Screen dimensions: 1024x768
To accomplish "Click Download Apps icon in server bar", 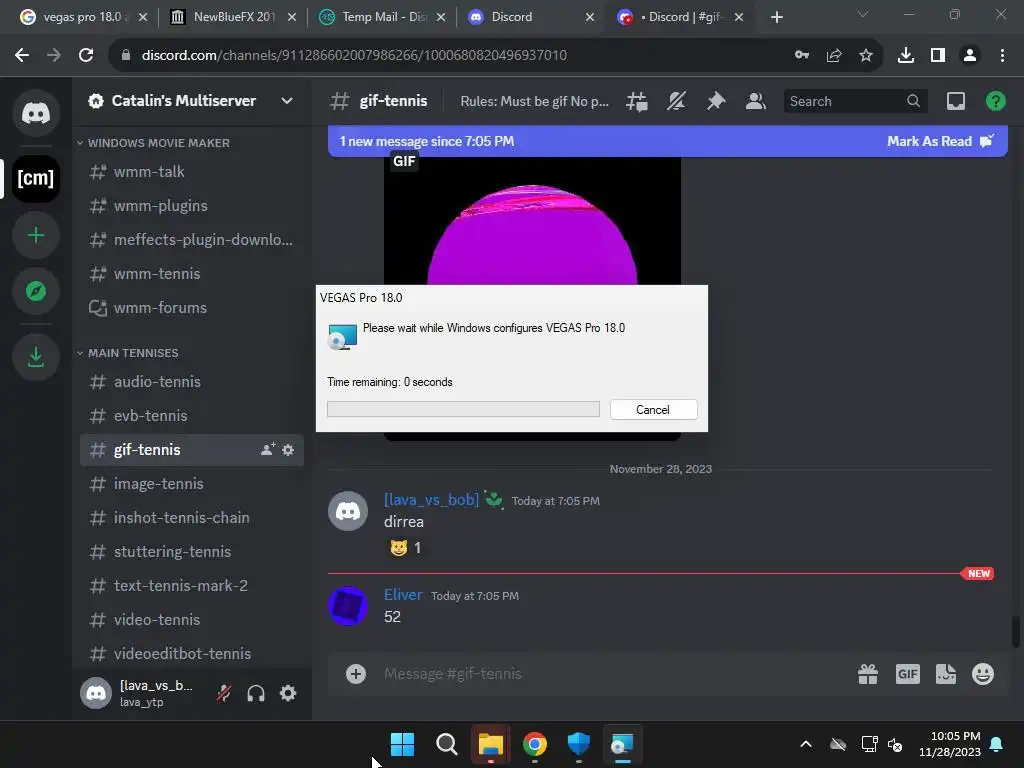I will [36, 357].
